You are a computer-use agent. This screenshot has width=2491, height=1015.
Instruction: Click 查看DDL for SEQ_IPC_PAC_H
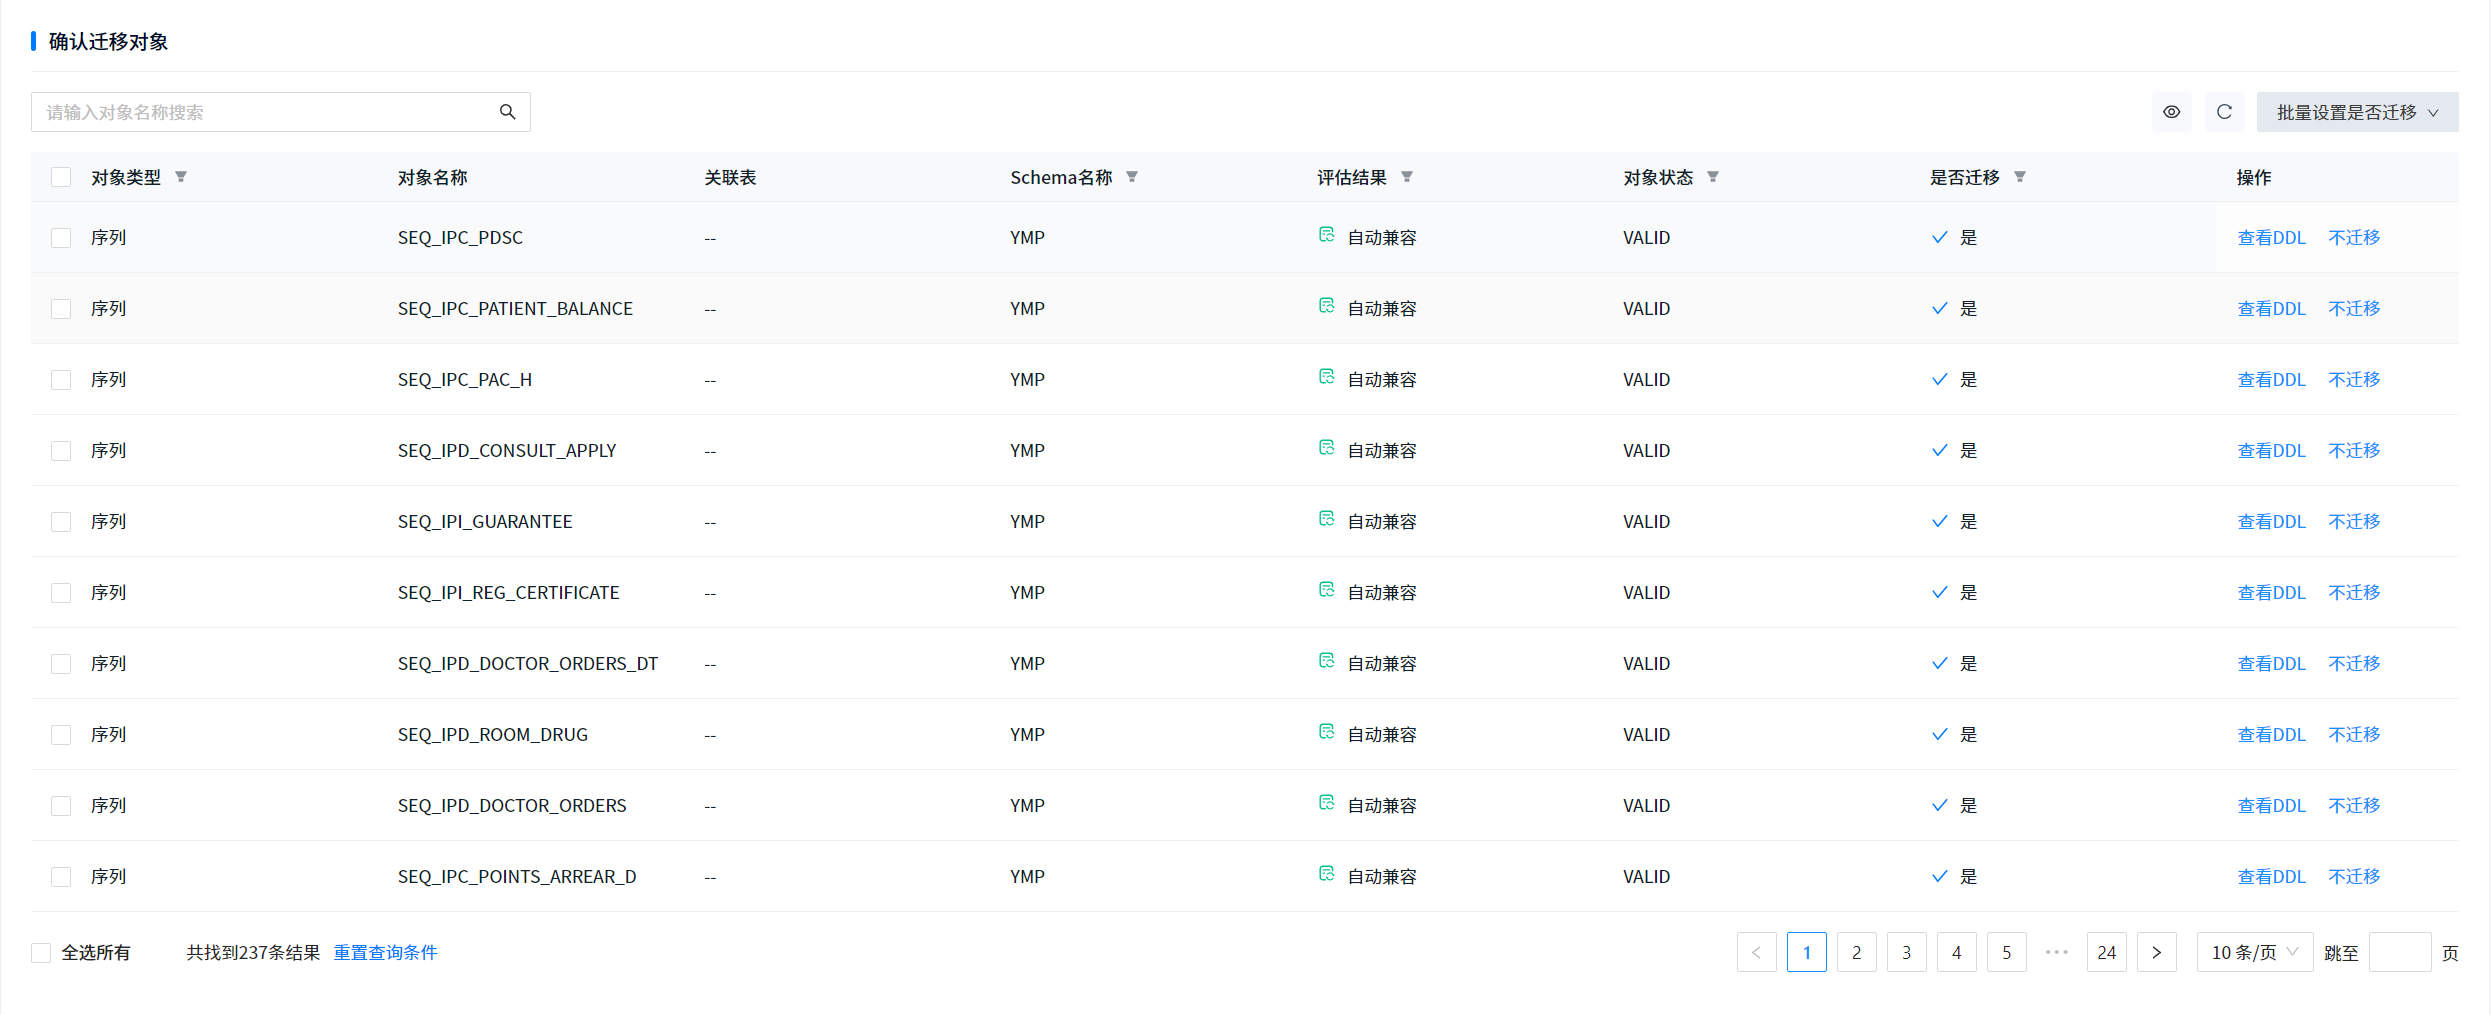[2271, 380]
